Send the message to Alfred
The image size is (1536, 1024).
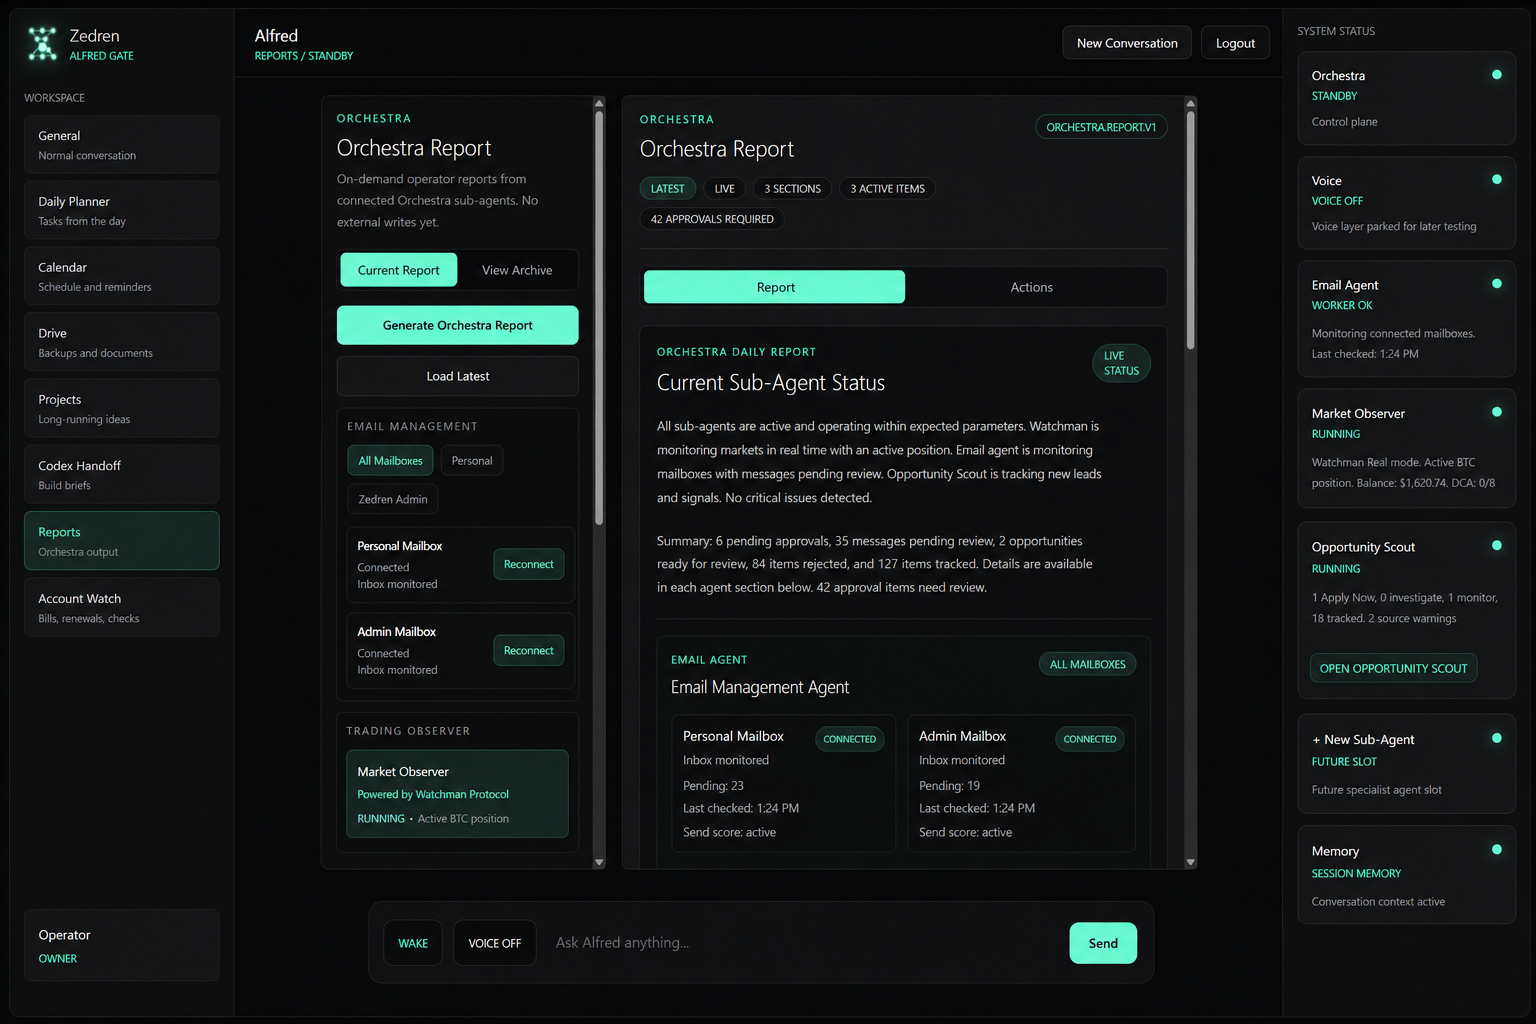click(1103, 943)
